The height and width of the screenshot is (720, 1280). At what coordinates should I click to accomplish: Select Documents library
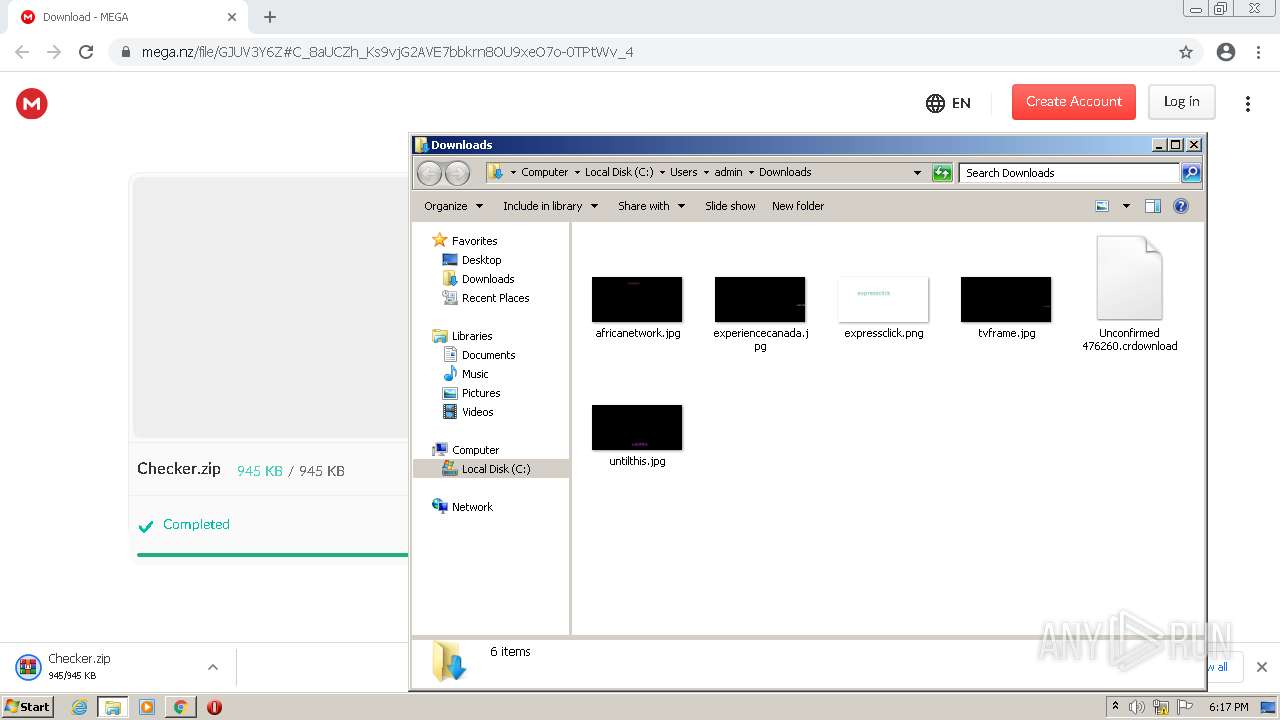479,355
